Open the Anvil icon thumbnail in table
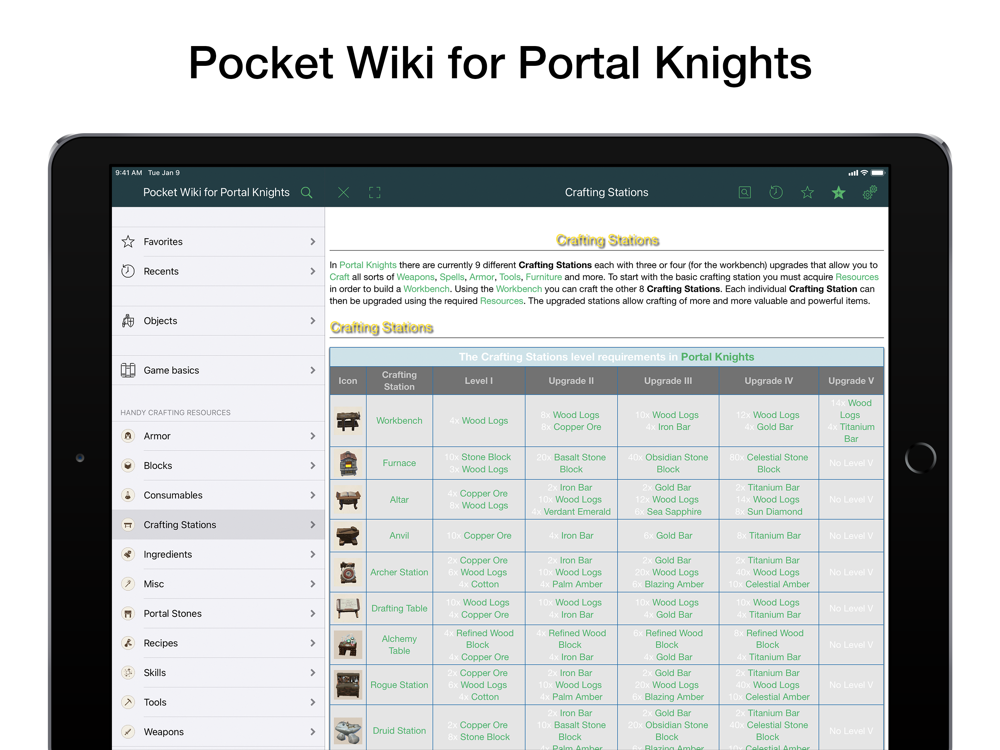The width and height of the screenshot is (1000, 750). 348,536
